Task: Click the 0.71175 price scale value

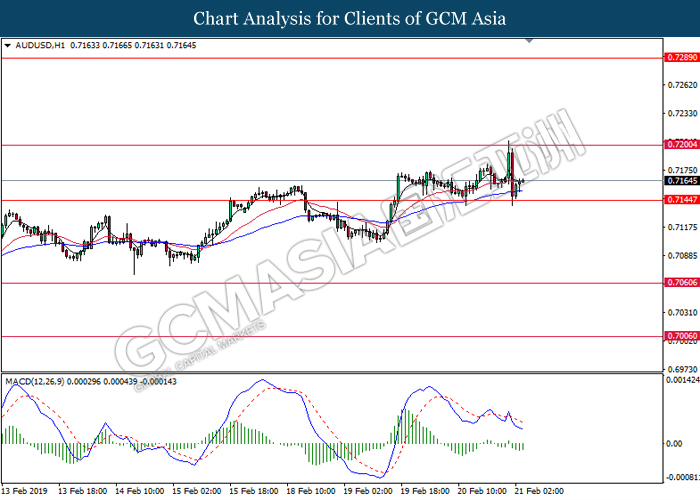Action: [x=681, y=228]
